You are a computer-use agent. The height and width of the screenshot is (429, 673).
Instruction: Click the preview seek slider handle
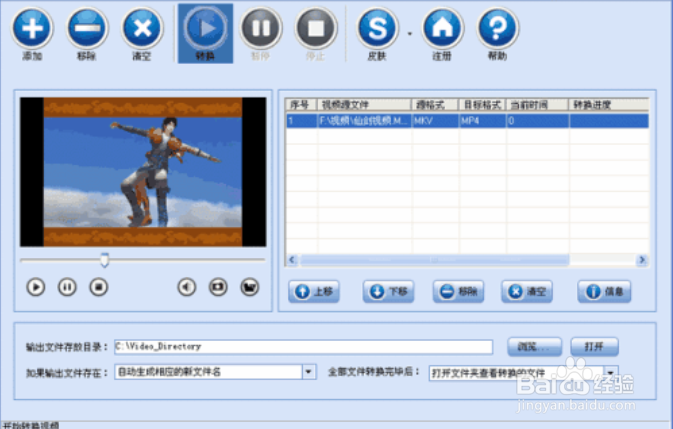(x=104, y=260)
